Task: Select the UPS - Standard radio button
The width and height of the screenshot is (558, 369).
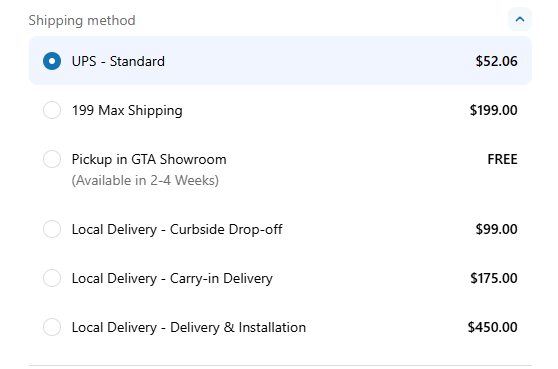Action: click(52, 61)
